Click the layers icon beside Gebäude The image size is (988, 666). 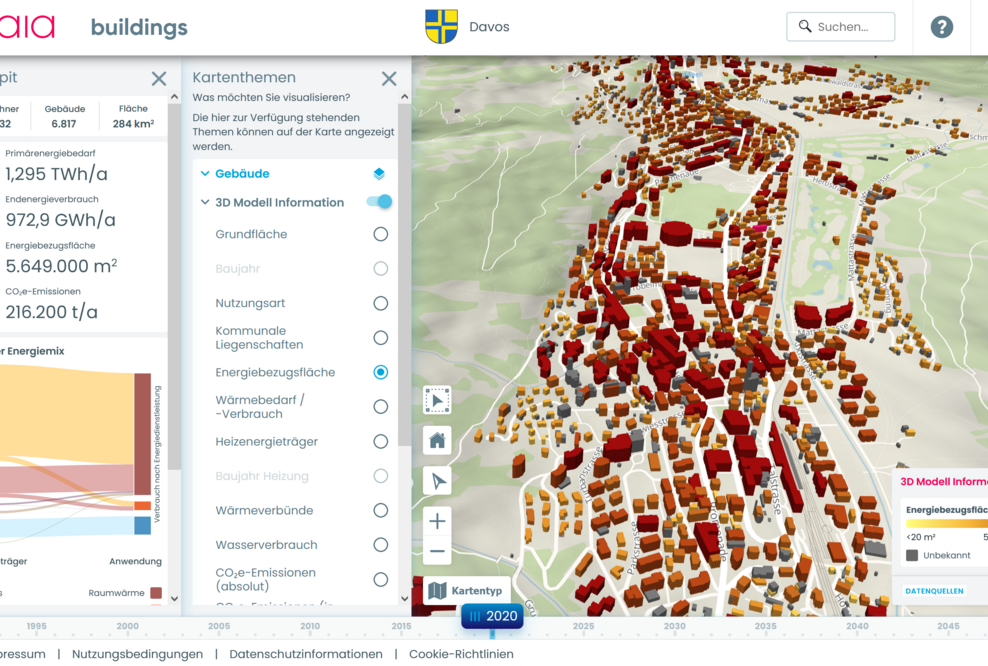tap(379, 174)
